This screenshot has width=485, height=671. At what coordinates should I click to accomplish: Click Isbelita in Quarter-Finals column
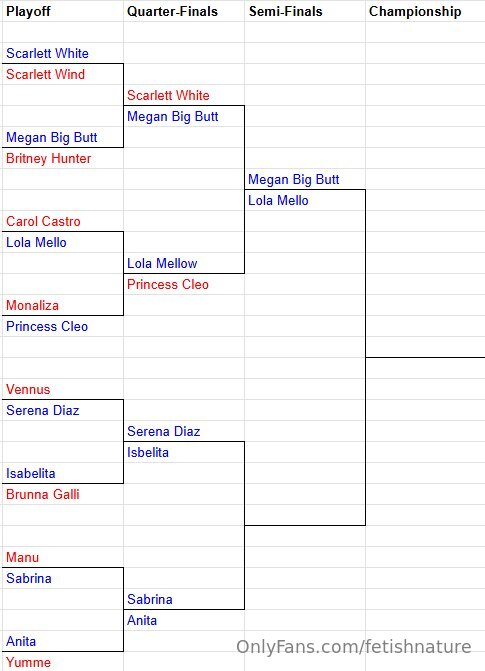[x=184, y=452]
